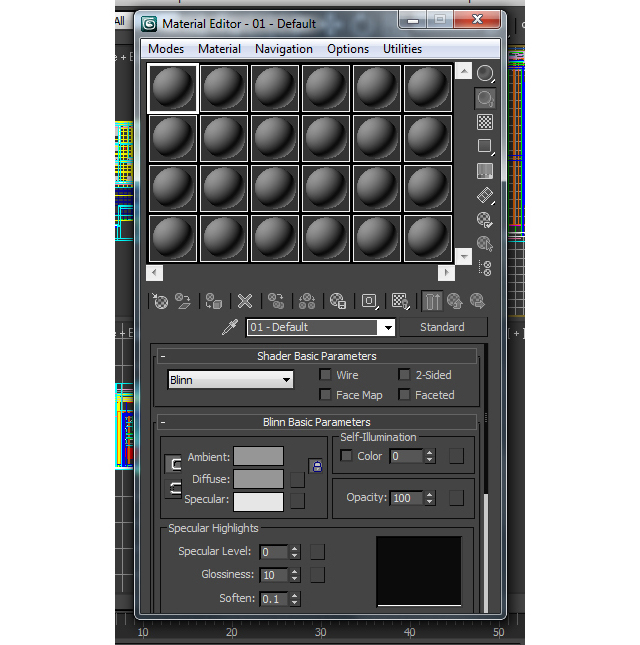Screen dimensions: 640x645
Task: Click the Diffuse map button
Action: coord(297,479)
